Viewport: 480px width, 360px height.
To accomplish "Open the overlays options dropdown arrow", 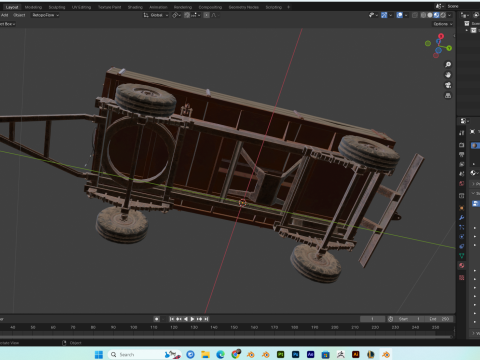I will pos(406,15).
